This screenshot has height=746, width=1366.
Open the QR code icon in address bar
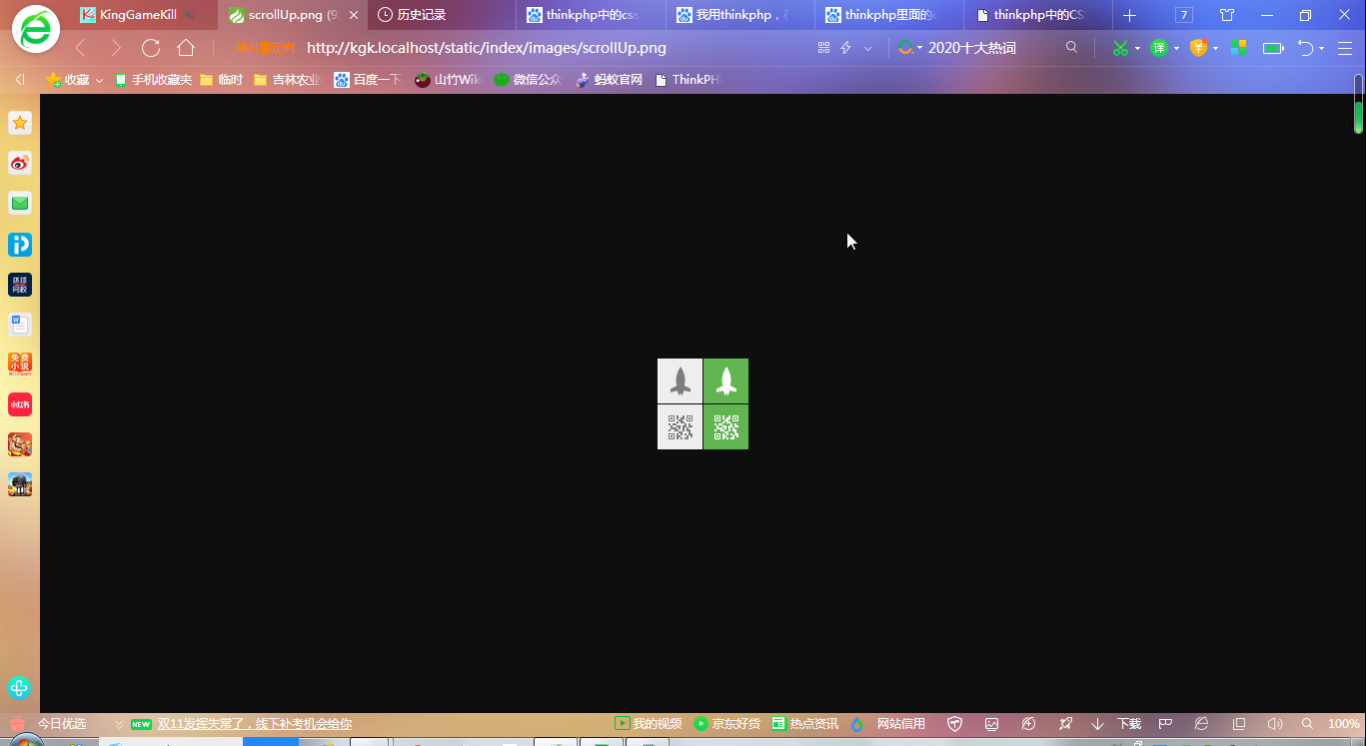824,48
